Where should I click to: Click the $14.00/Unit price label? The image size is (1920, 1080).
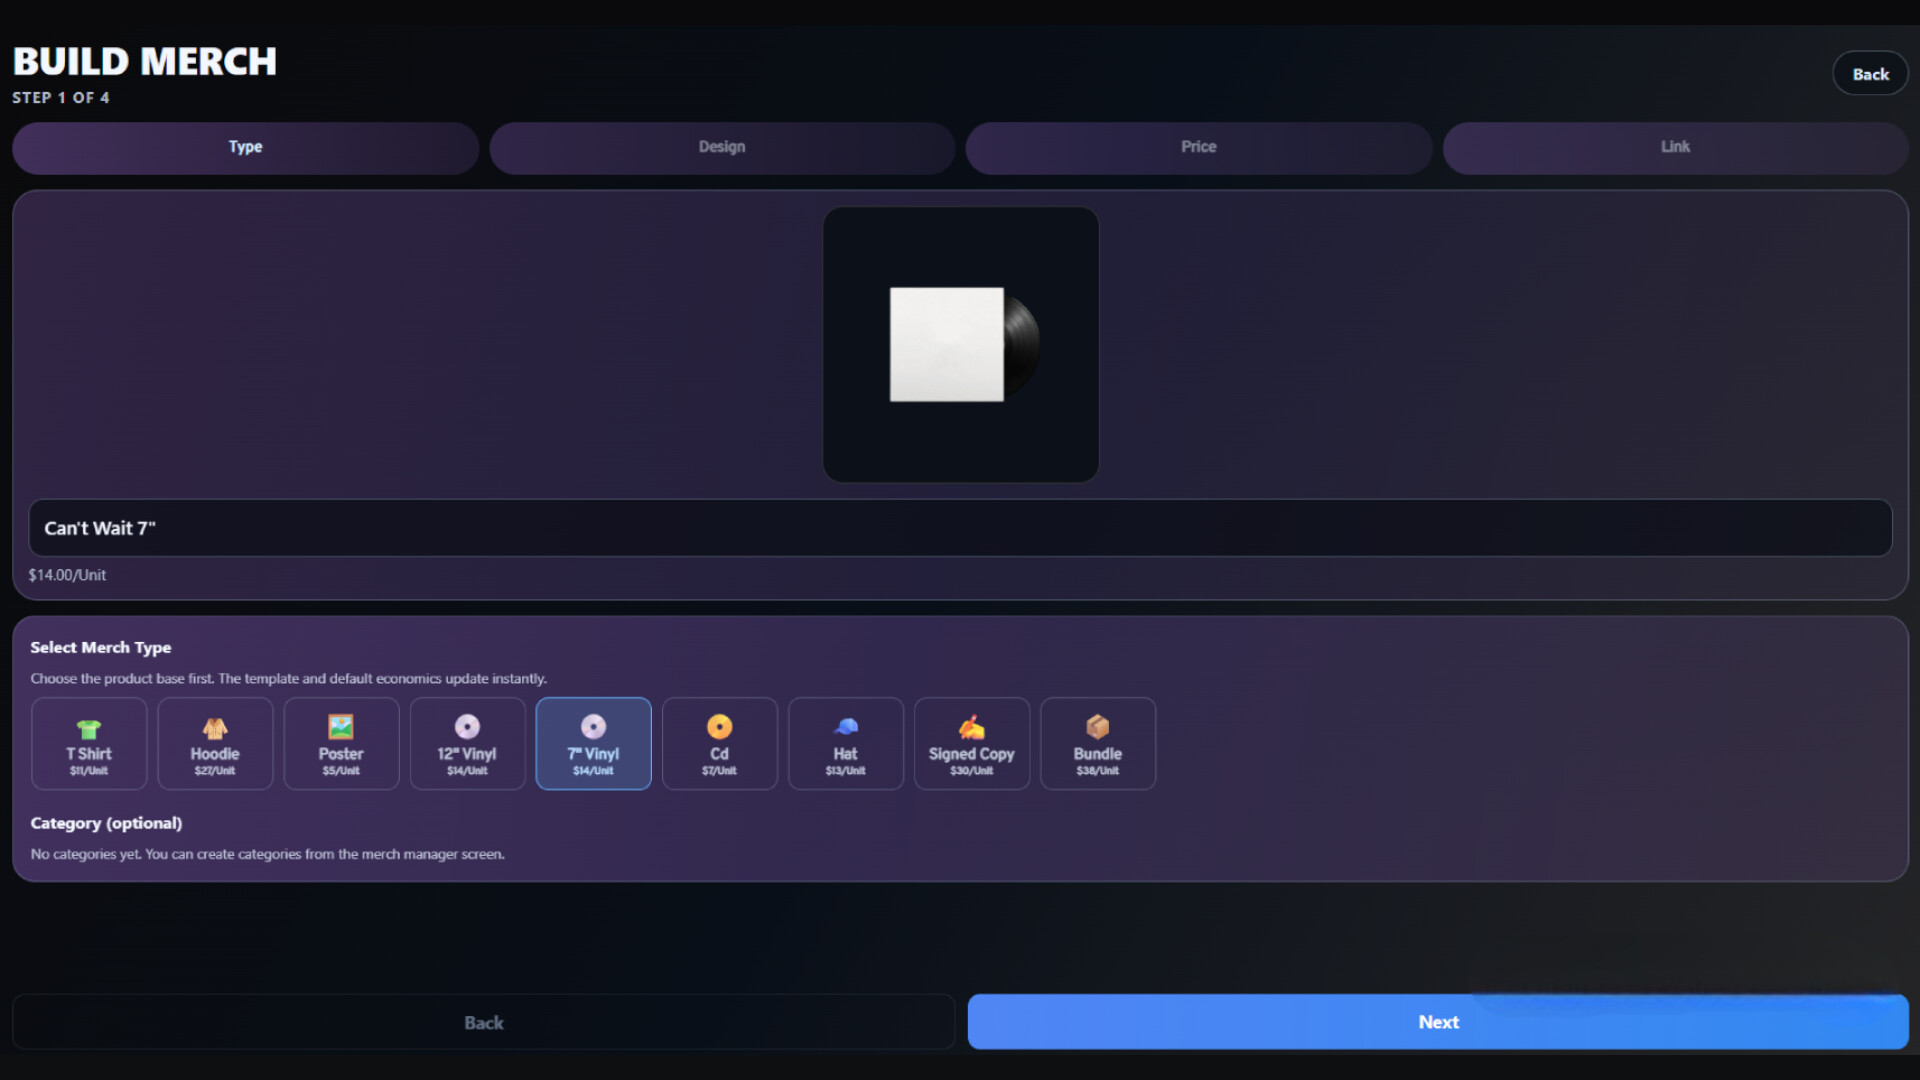coord(67,575)
